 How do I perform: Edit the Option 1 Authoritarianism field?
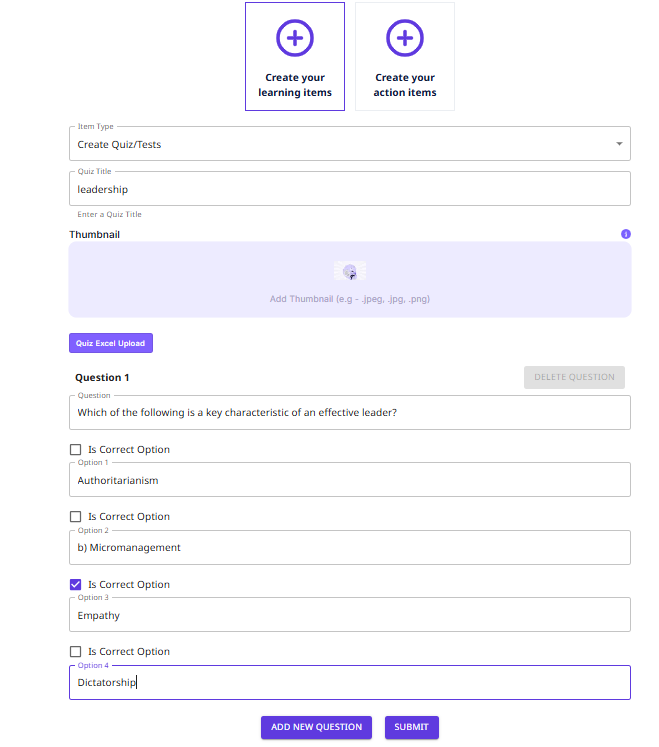349,480
